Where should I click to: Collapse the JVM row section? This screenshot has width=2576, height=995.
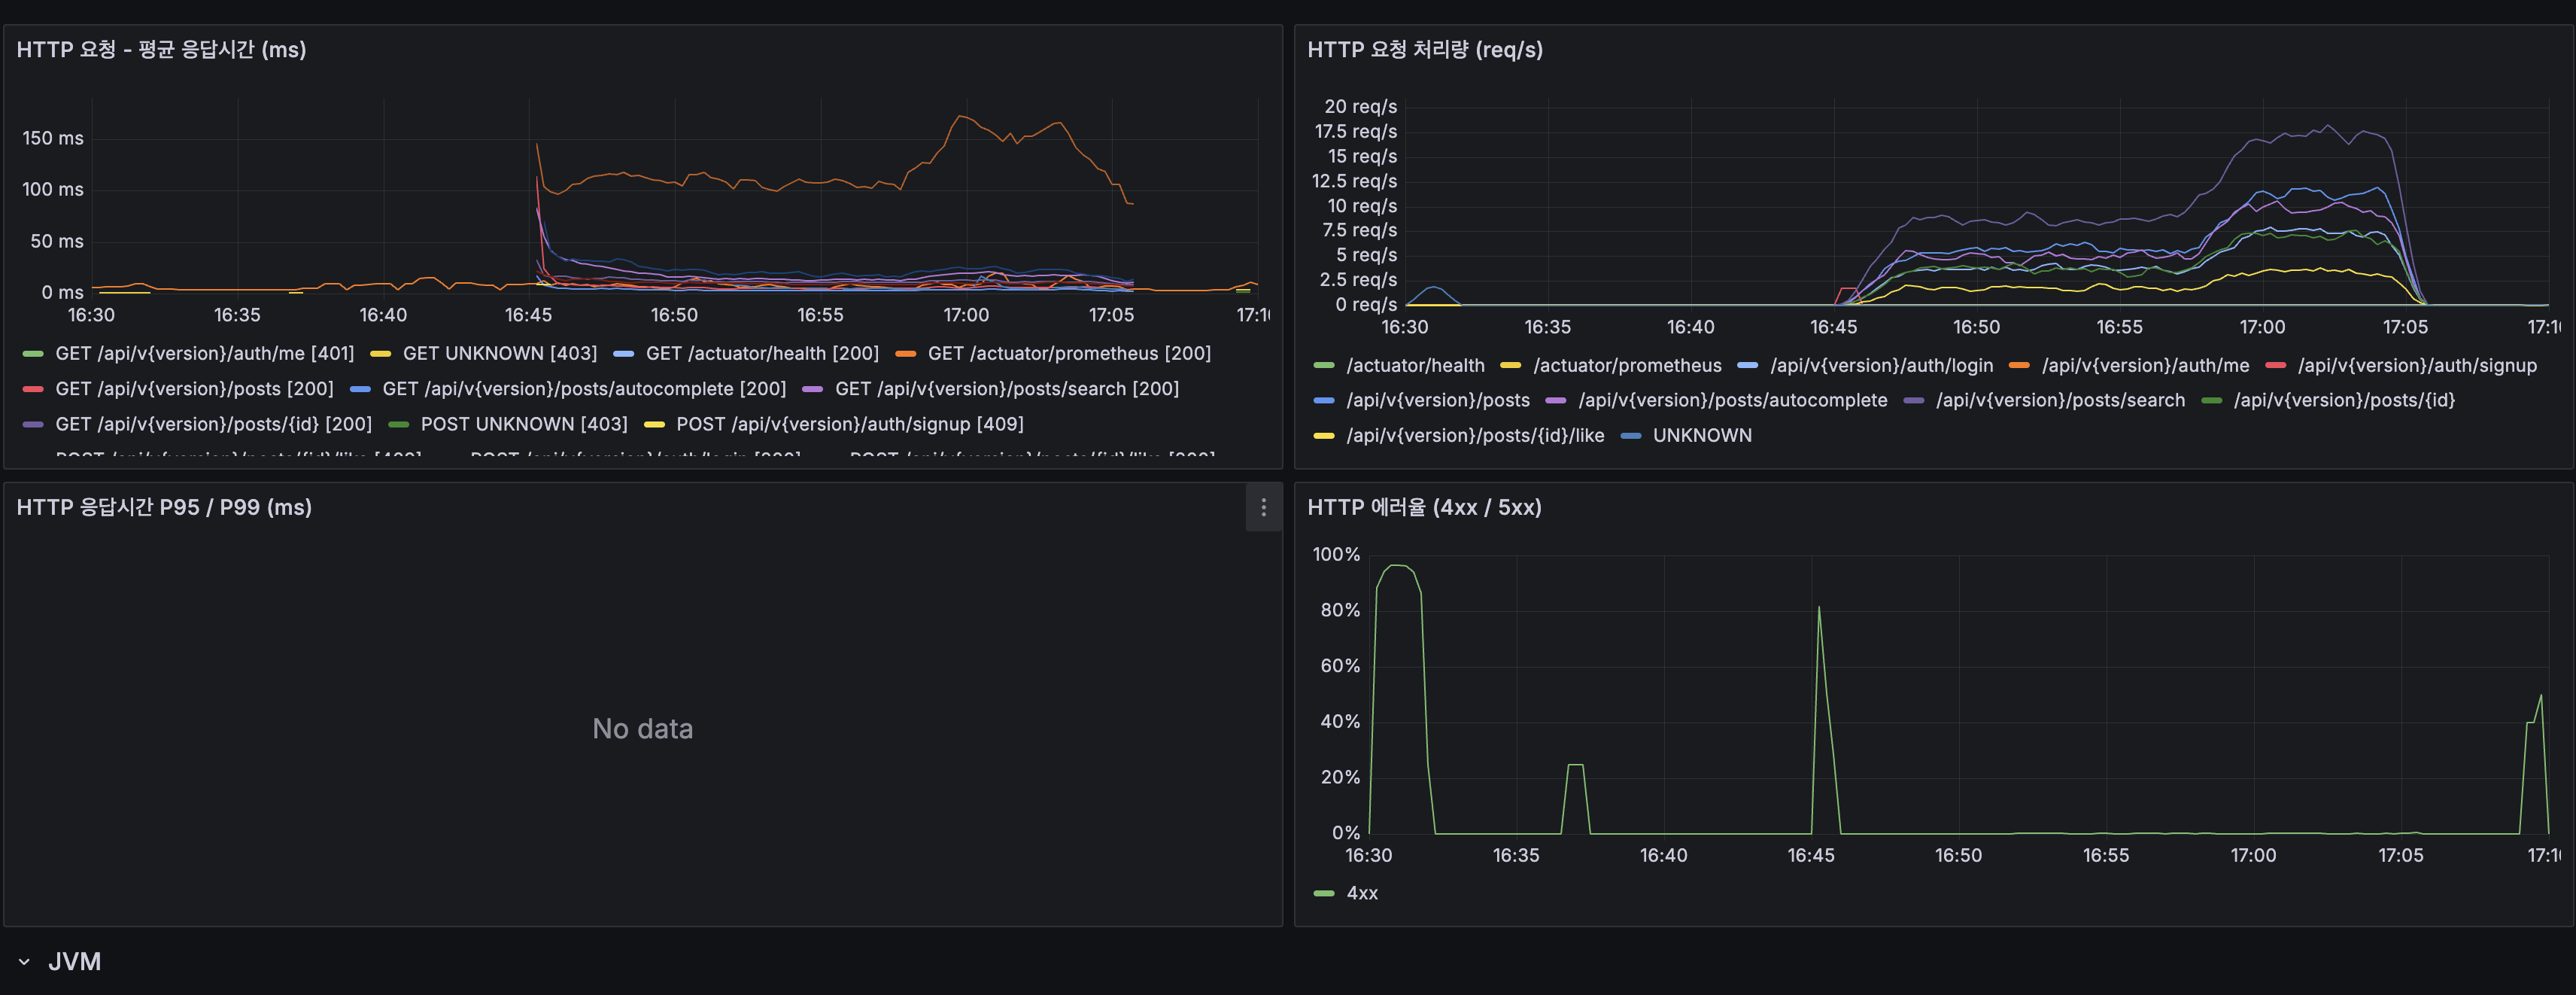pos(25,961)
